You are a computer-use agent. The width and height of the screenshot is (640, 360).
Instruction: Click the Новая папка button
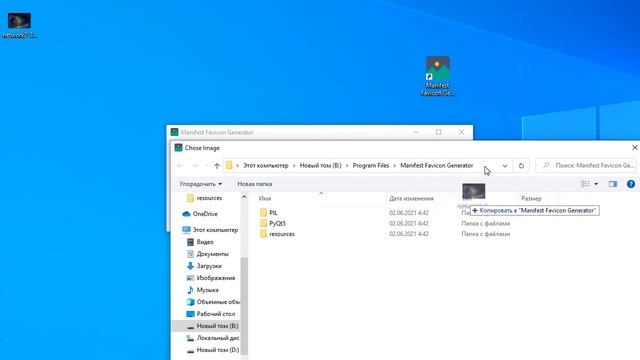click(x=255, y=184)
